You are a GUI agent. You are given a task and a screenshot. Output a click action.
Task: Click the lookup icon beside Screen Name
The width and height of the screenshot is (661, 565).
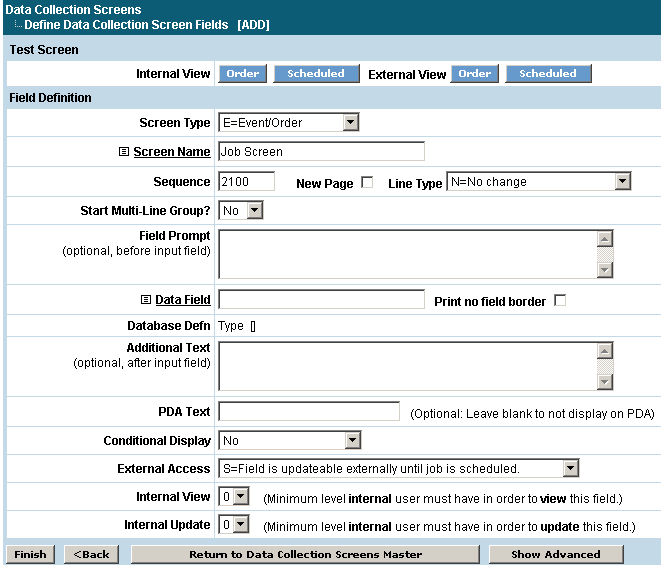(x=124, y=151)
